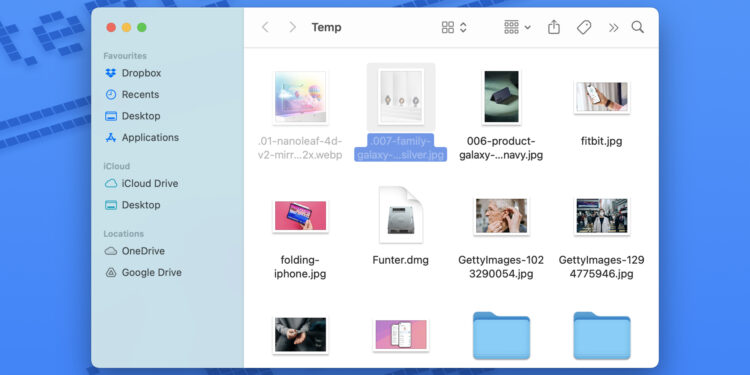Open Finder search magnifier

click(x=638, y=27)
